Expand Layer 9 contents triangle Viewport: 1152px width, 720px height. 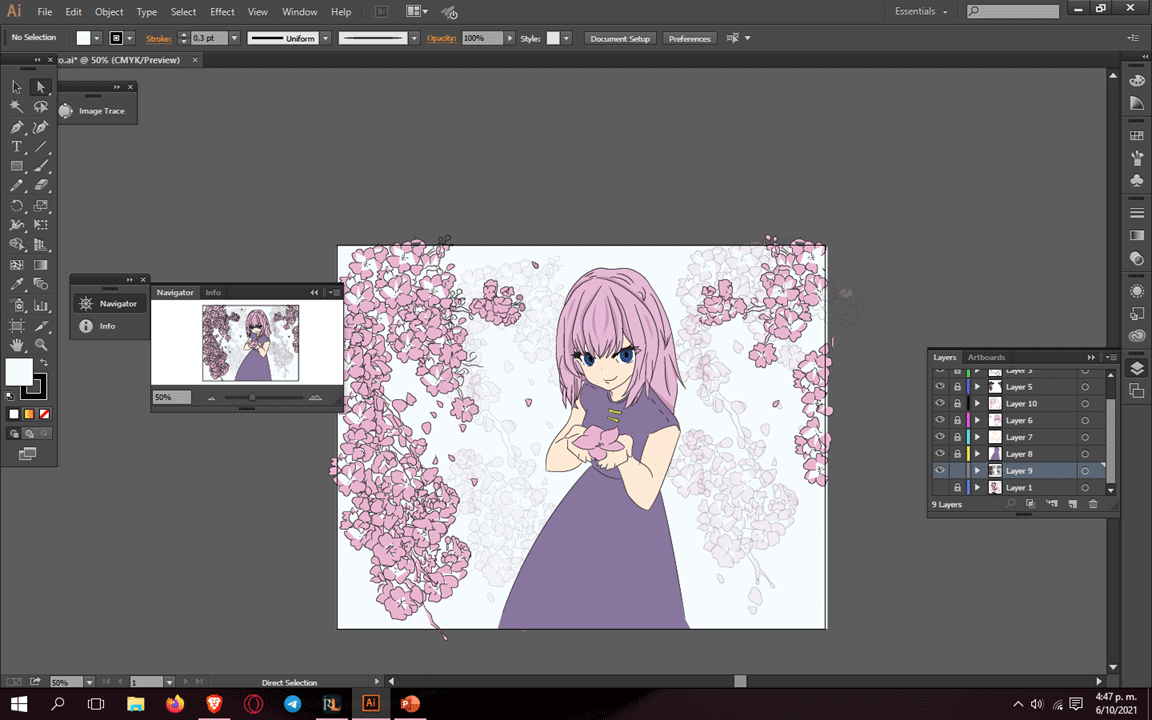[x=977, y=470]
